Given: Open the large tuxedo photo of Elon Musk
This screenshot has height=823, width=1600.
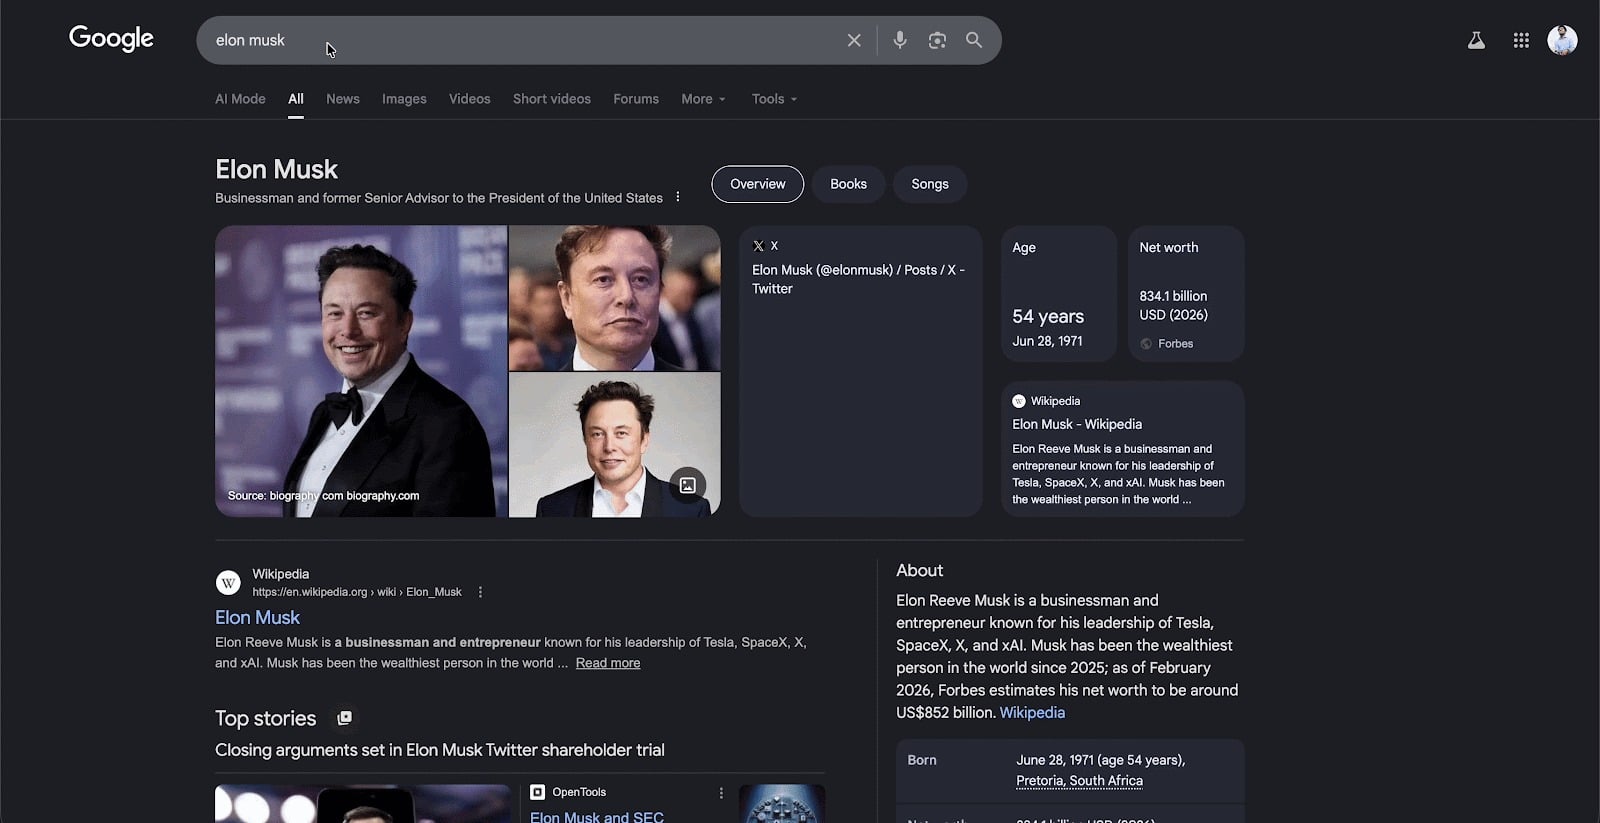Looking at the screenshot, I should click(x=361, y=371).
